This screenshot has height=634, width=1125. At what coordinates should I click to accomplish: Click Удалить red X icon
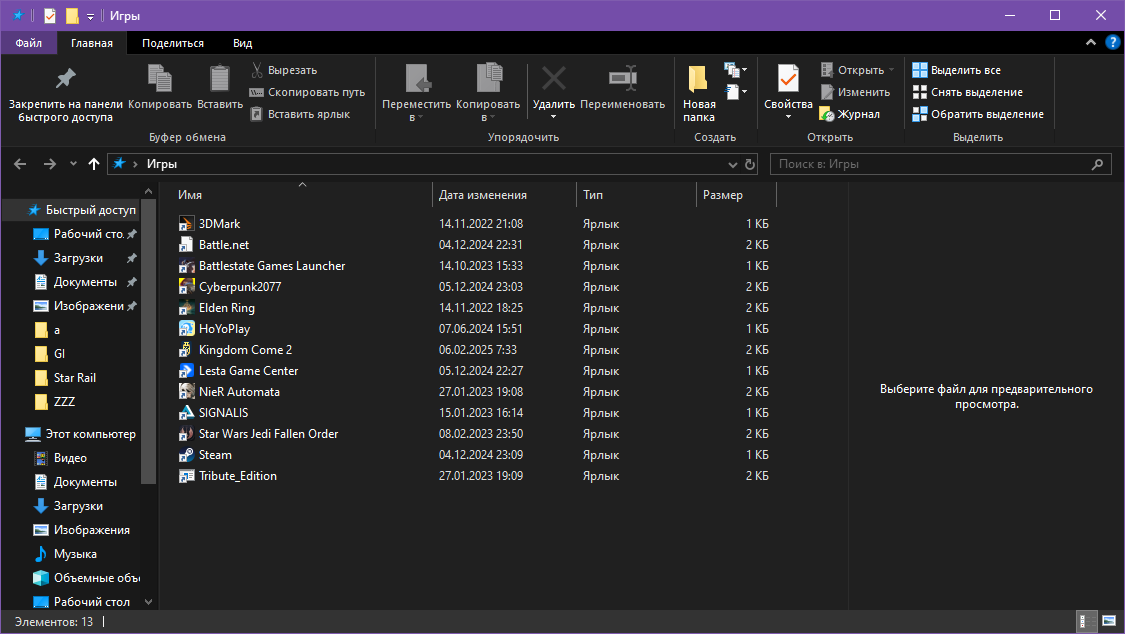point(553,78)
